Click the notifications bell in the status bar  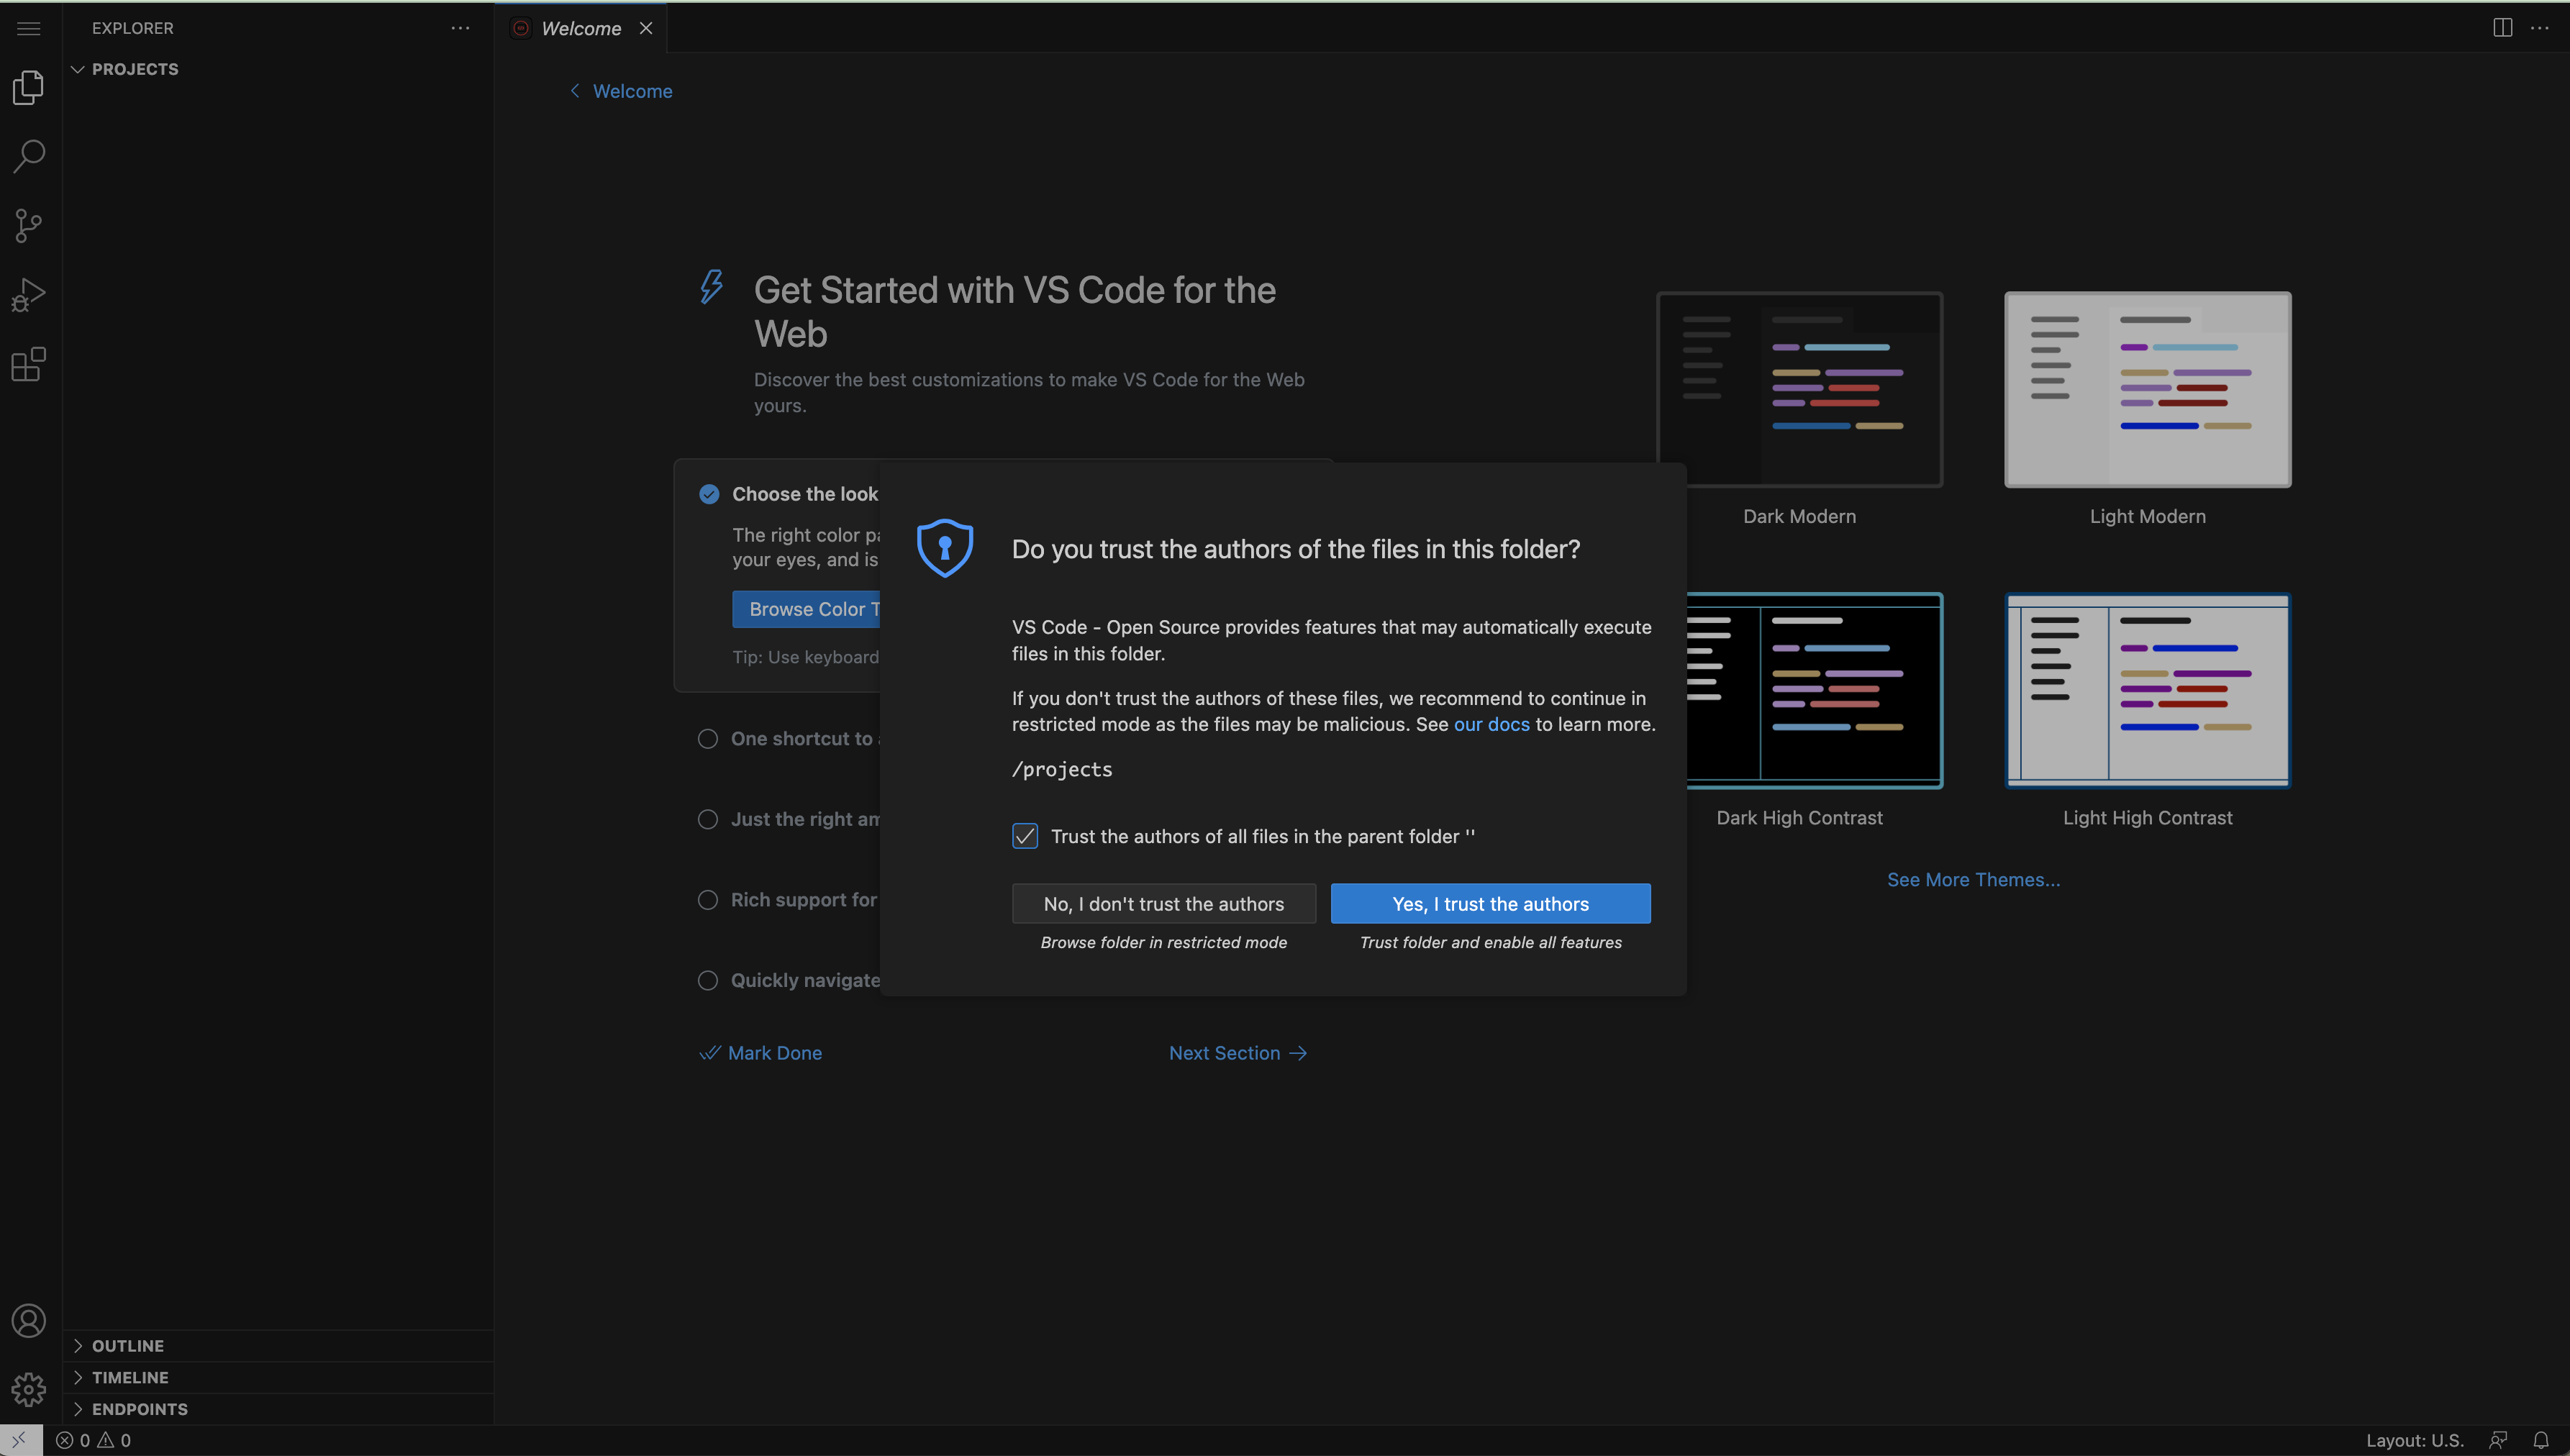click(x=2541, y=1440)
